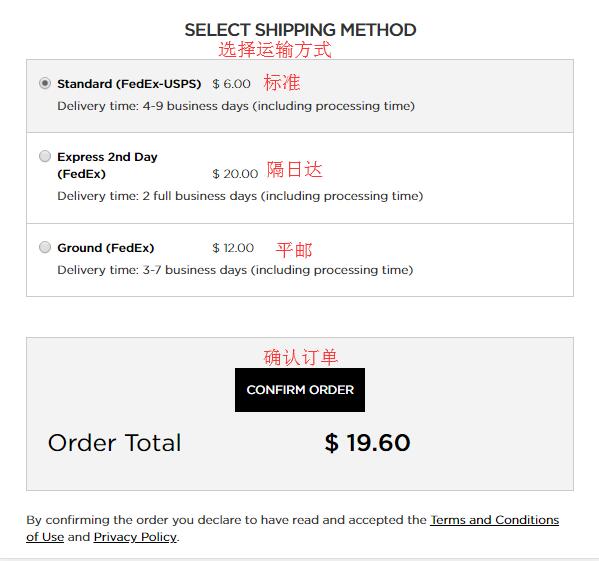Viewport: 599px width, 561px height.
Task: Click the Ground (FedEx) label text
Action: 106,248
